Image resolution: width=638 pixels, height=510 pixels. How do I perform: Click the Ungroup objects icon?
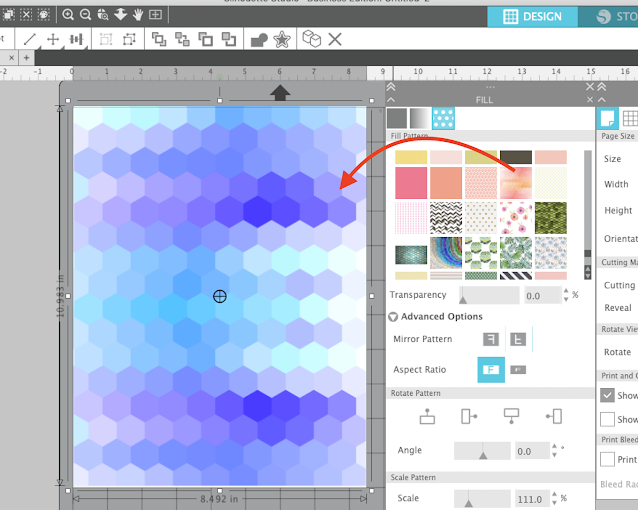[x=129, y=39]
